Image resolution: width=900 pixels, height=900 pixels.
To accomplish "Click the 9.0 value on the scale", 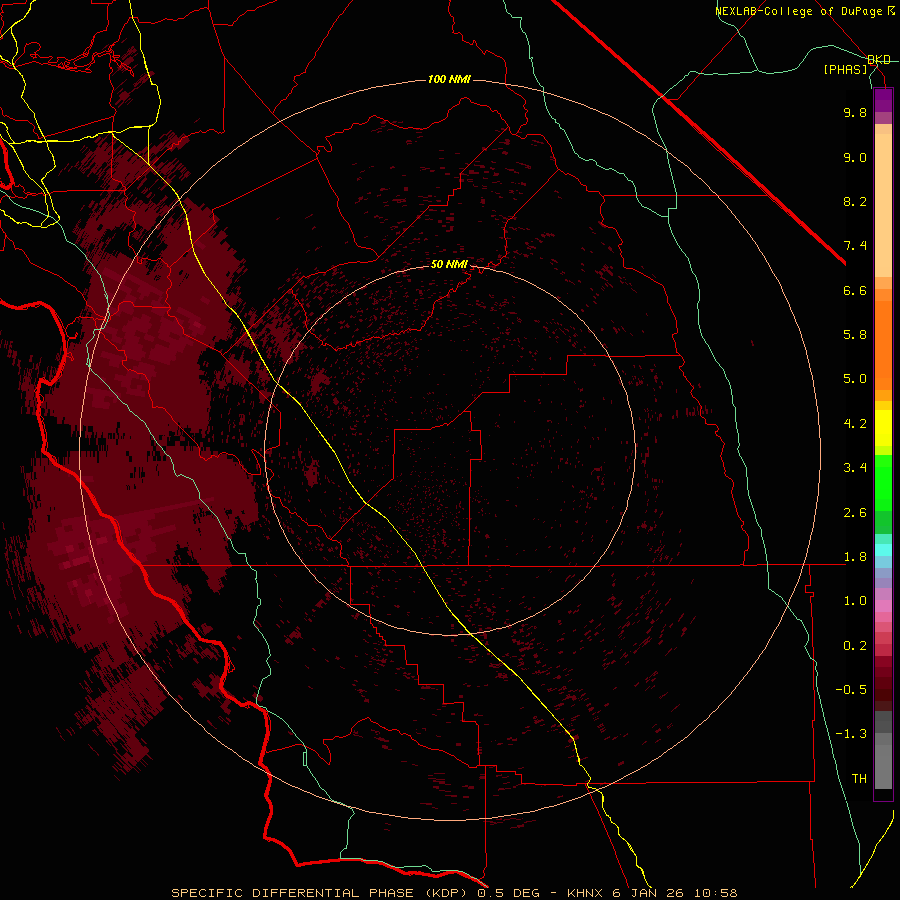I will click(x=855, y=157).
